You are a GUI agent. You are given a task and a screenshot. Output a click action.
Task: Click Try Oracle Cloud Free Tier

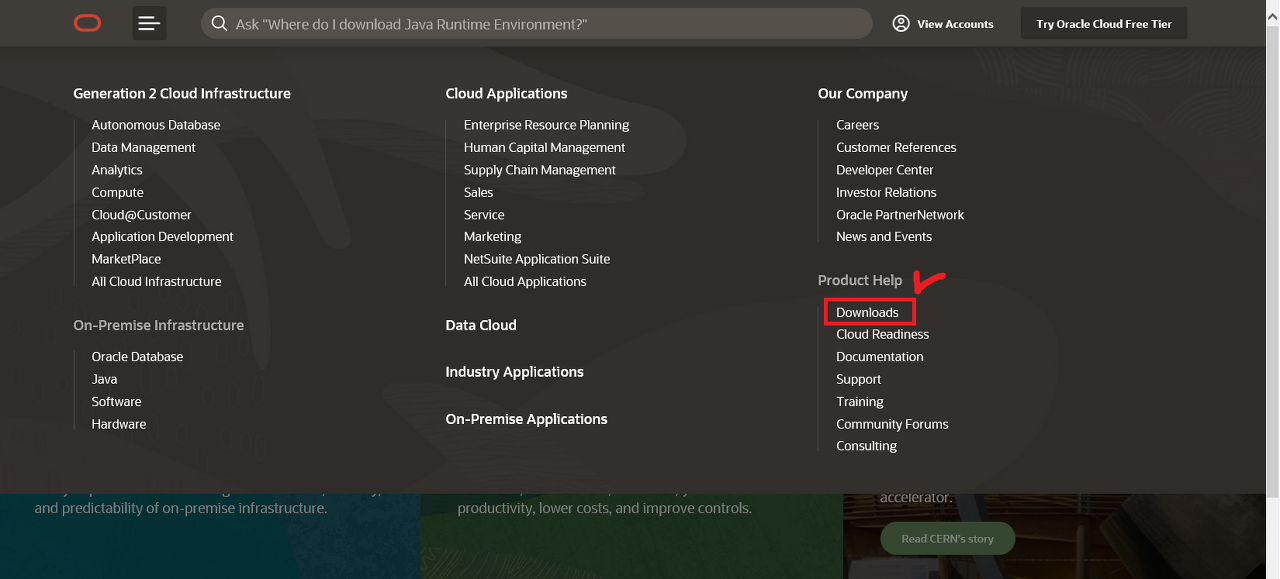point(1104,23)
